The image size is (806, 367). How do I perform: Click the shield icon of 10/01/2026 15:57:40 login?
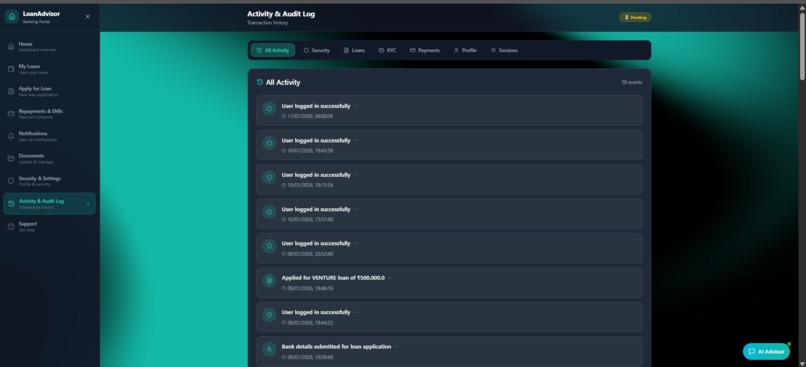269,212
